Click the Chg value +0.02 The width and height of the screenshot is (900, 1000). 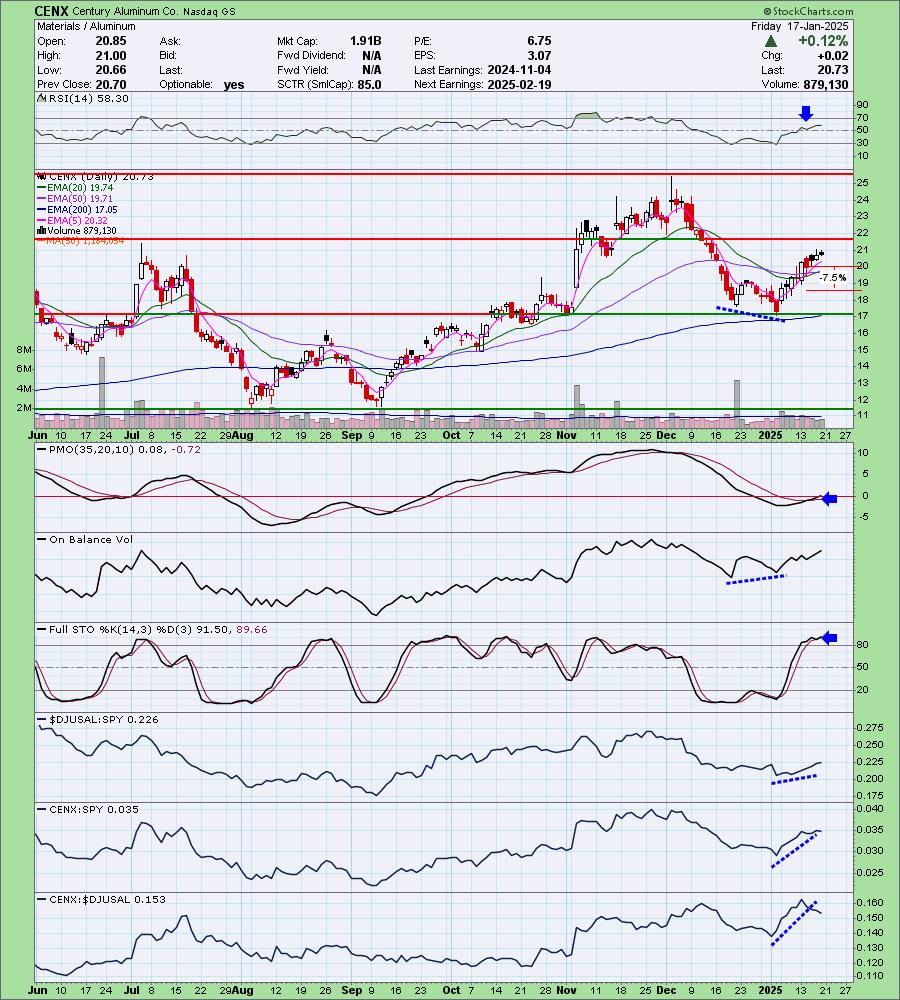(x=833, y=55)
